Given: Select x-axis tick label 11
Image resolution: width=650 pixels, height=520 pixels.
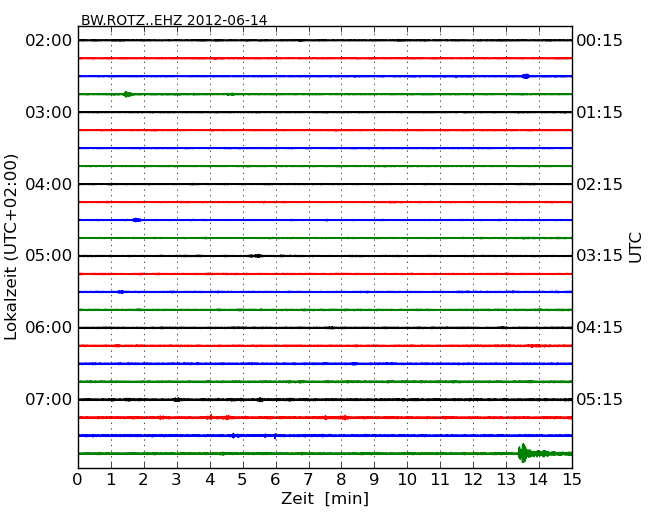Looking at the screenshot, I should (x=440, y=479).
